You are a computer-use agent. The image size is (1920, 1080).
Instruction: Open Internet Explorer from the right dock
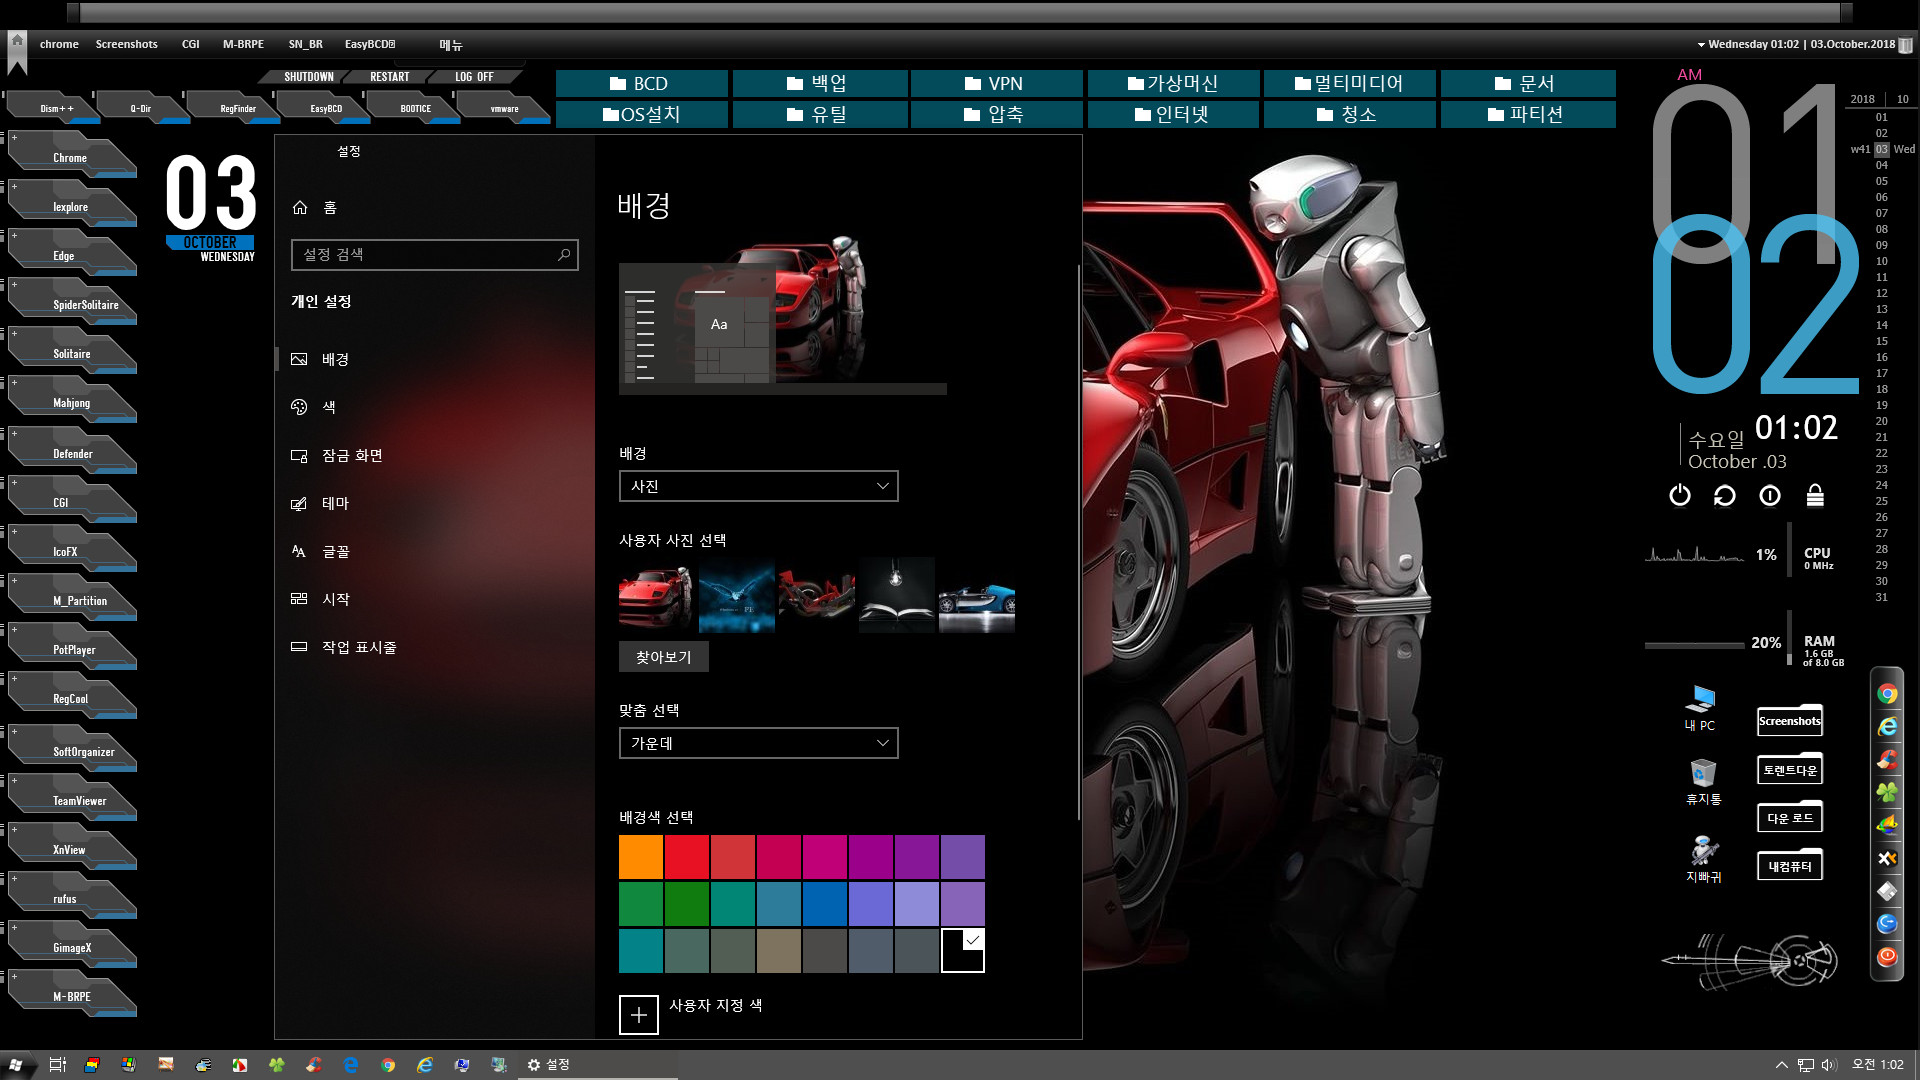point(1887,727)
